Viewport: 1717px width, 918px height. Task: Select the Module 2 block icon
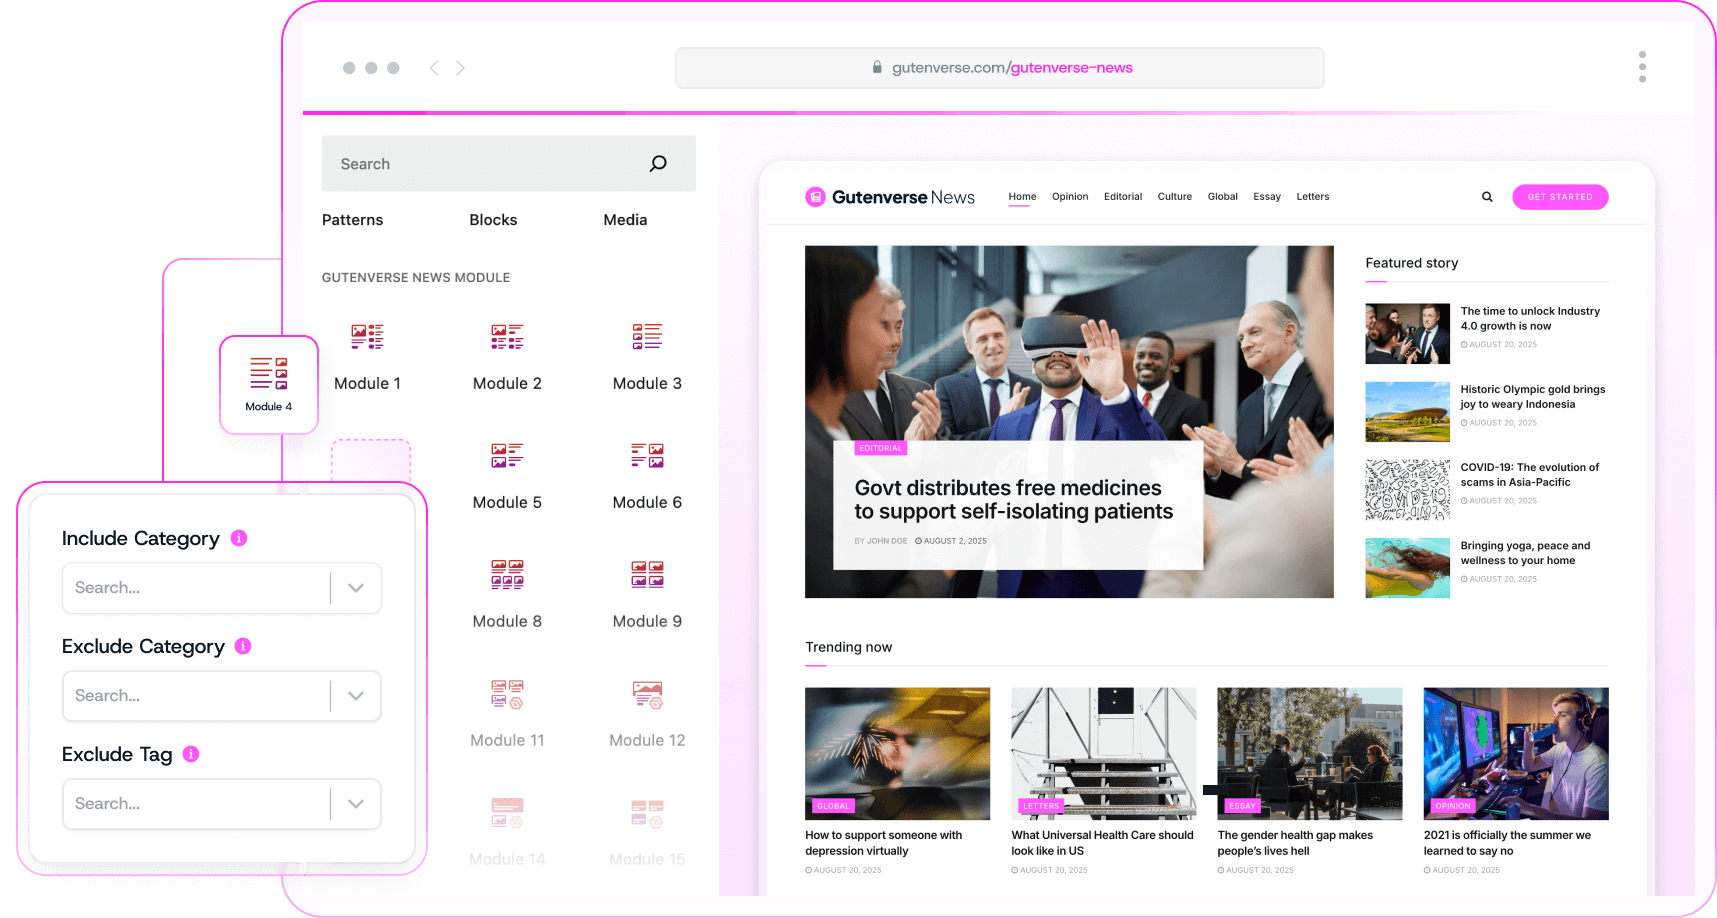507,337
